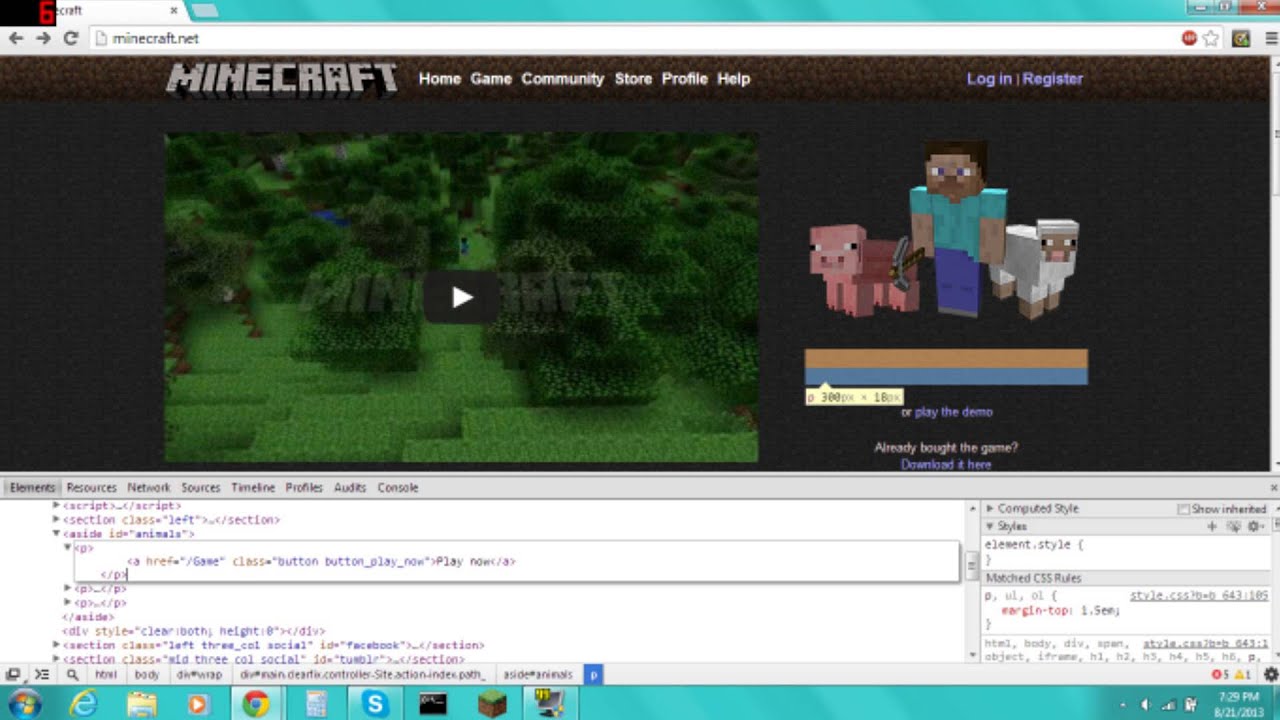Bookmark this page with the star icon
The height and width of the screenshot is (720, 1280).
pyautogui.click(x=1211, y=38)
